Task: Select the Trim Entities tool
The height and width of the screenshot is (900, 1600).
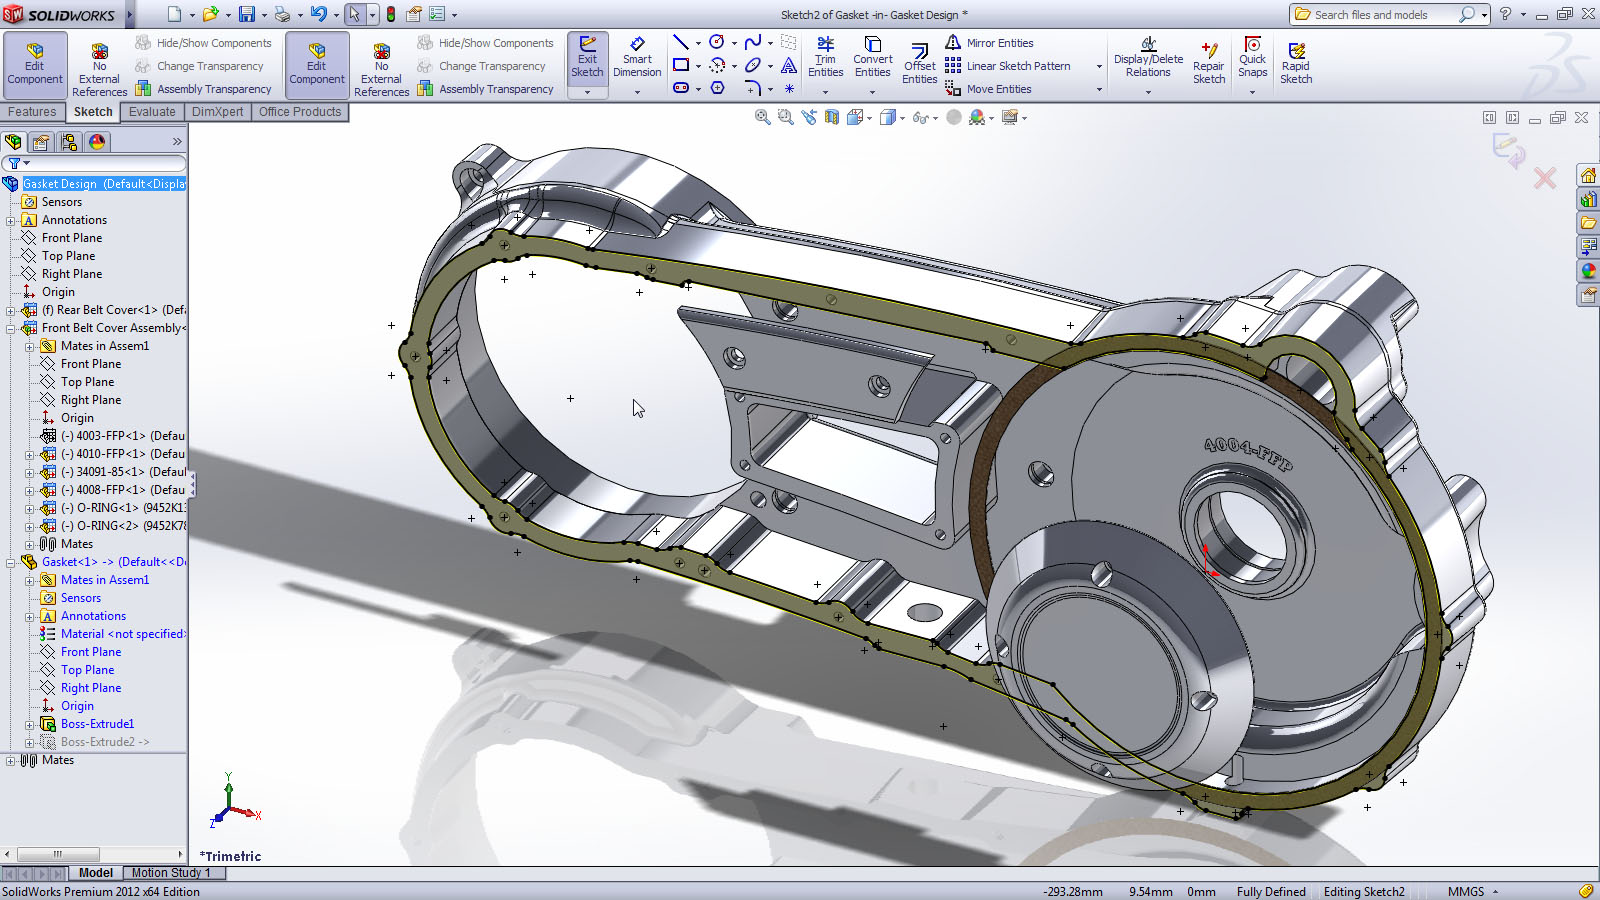Action: point(825,58)
